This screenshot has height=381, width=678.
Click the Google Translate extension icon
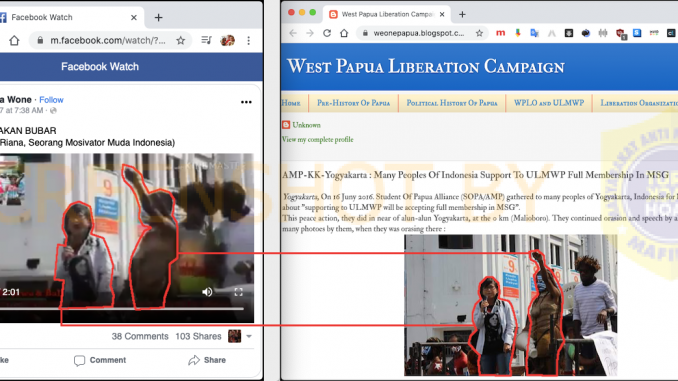click(x=534, y=33)
